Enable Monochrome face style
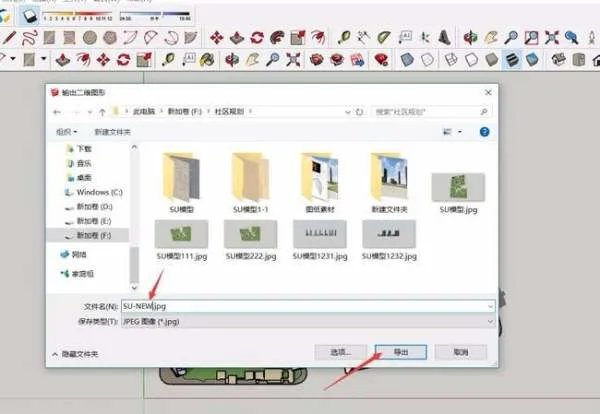Image resolution: width=600 pixels, height=414 pixels. (532, 59)
